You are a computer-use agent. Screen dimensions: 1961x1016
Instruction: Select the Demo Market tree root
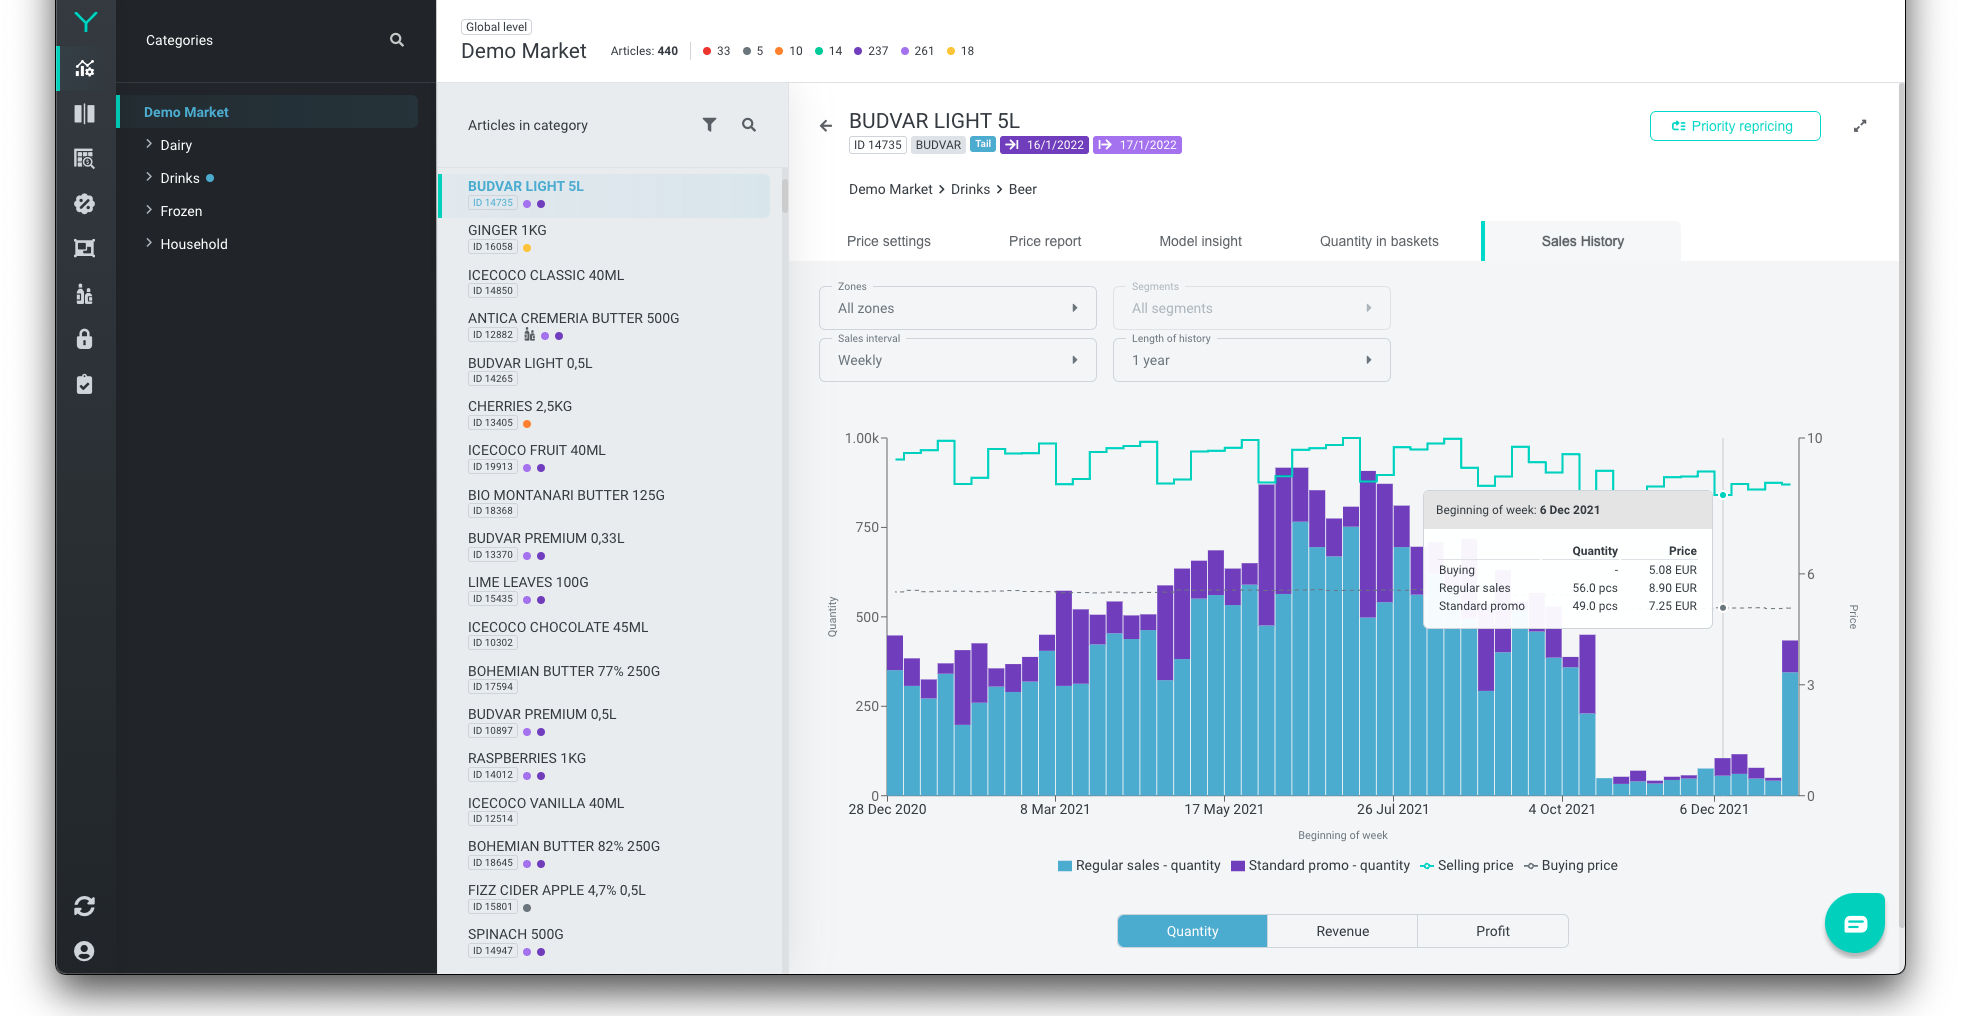268,112
